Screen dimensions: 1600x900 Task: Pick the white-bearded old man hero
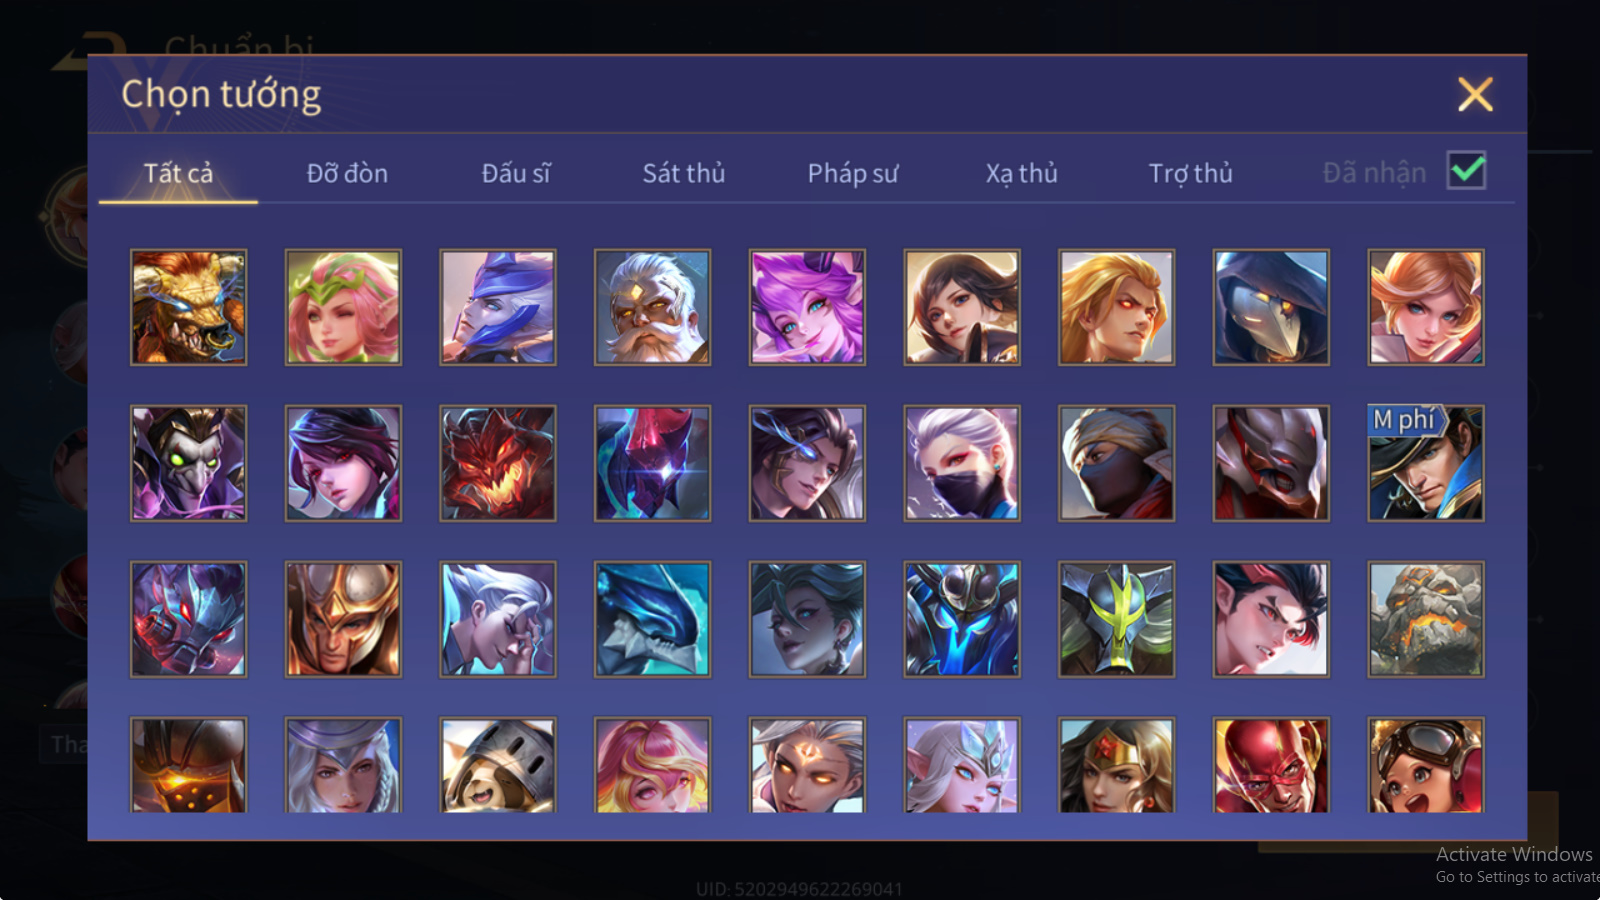[652, 307]
